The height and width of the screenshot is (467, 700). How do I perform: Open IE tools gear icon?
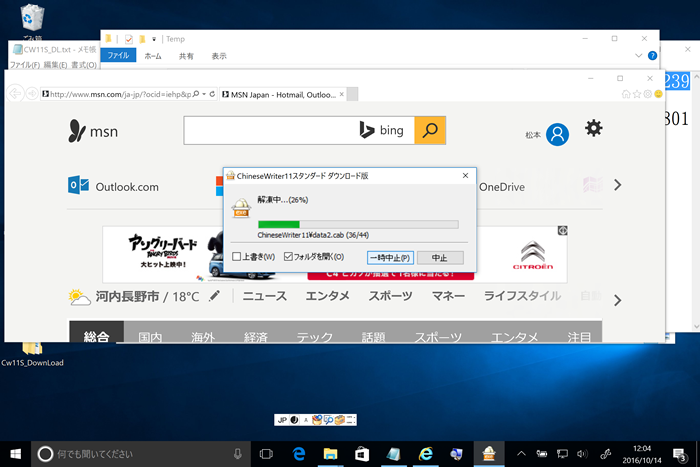(x=647, y=94)
